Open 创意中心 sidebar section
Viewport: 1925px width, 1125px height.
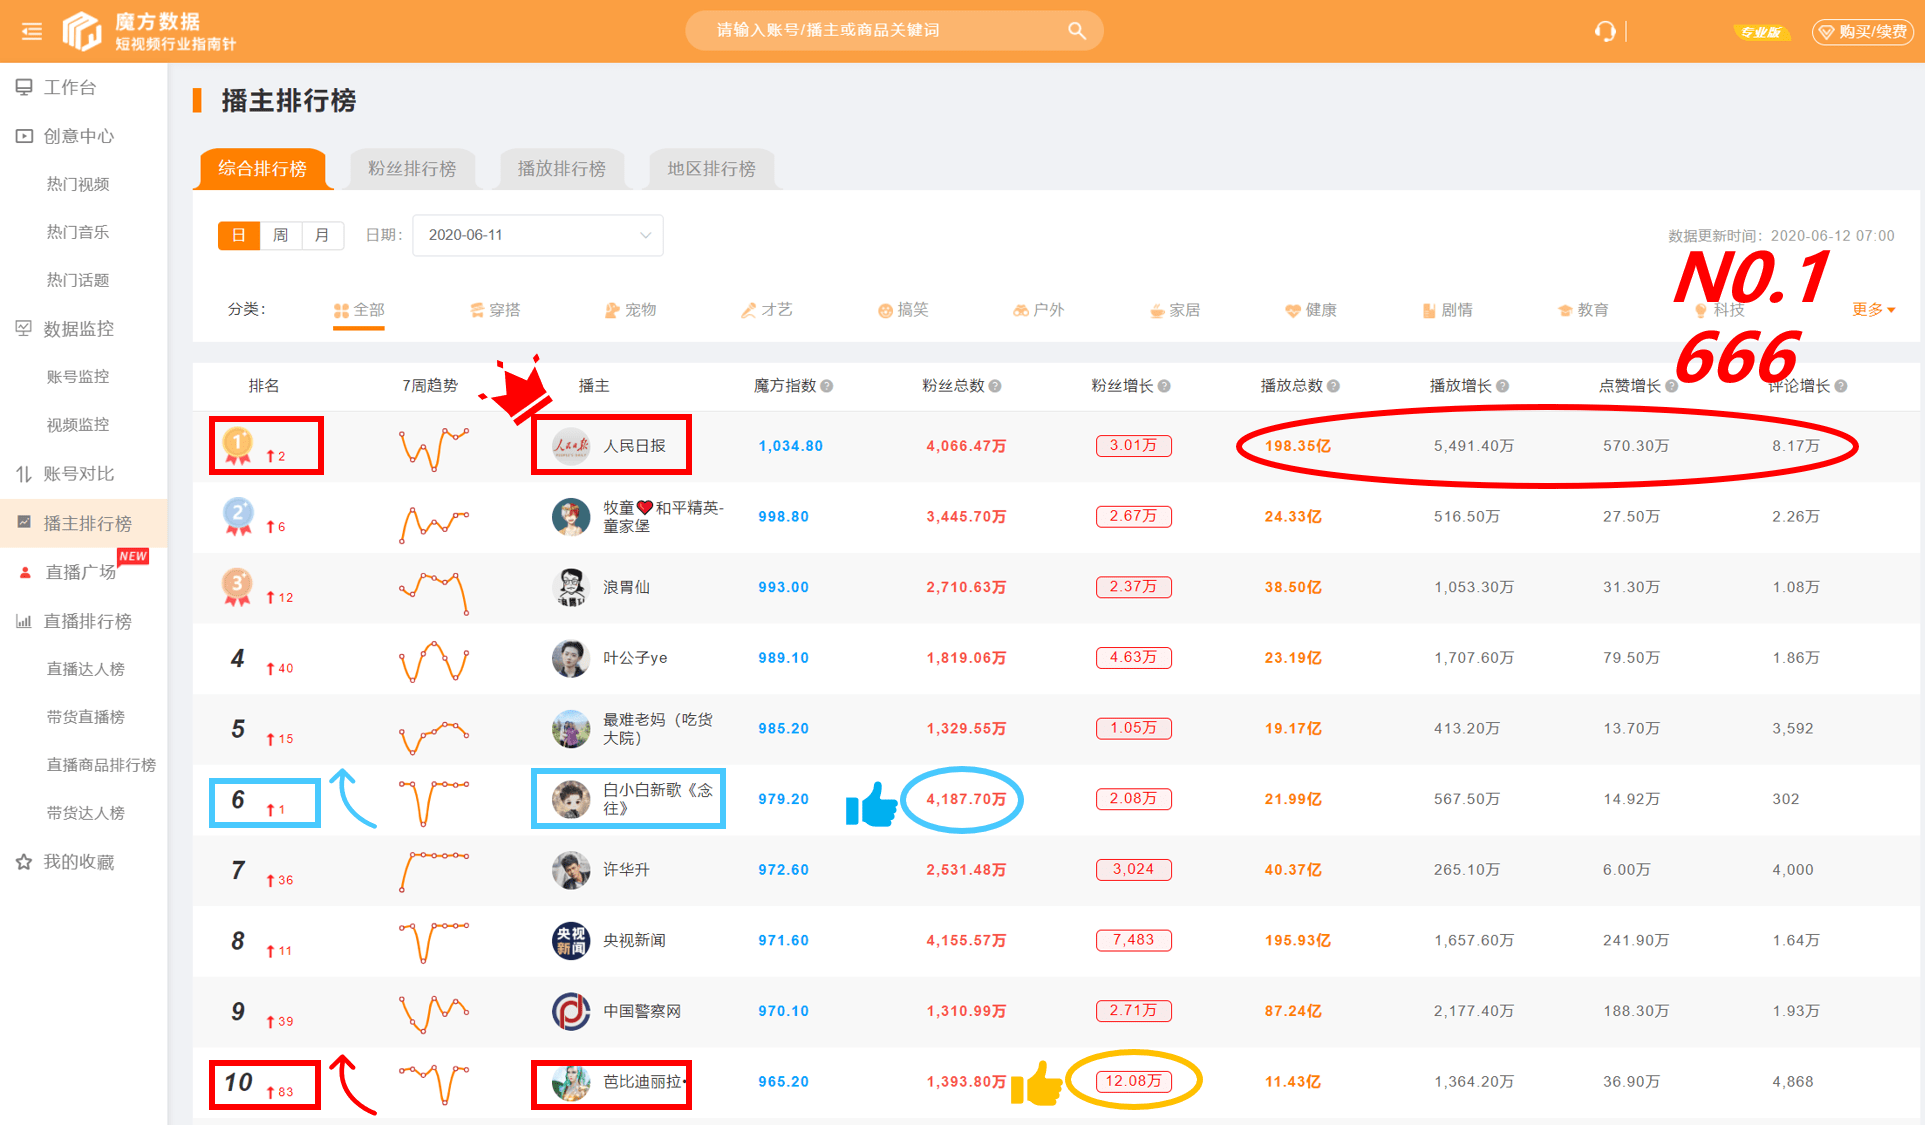point(78,136)
